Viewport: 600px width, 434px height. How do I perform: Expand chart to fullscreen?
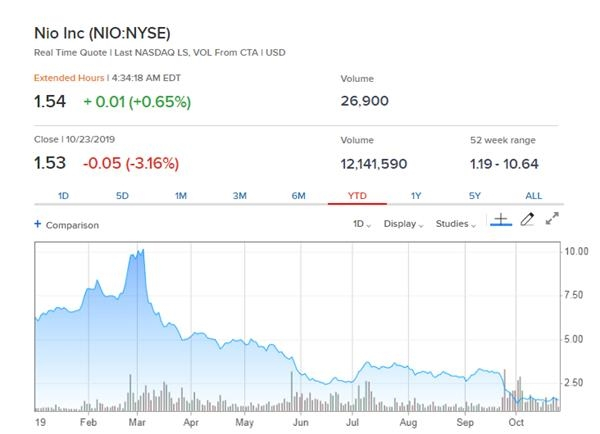[552, 220]
